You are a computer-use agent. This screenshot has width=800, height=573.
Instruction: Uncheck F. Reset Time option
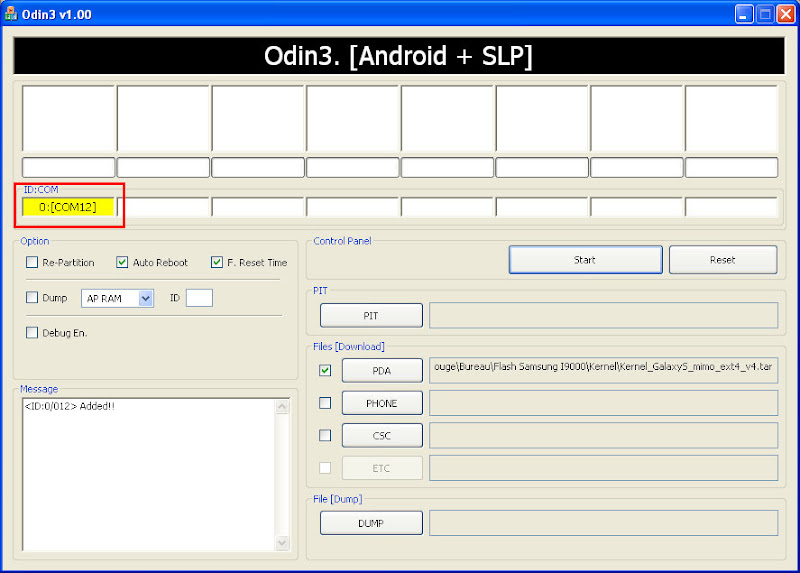217,262
